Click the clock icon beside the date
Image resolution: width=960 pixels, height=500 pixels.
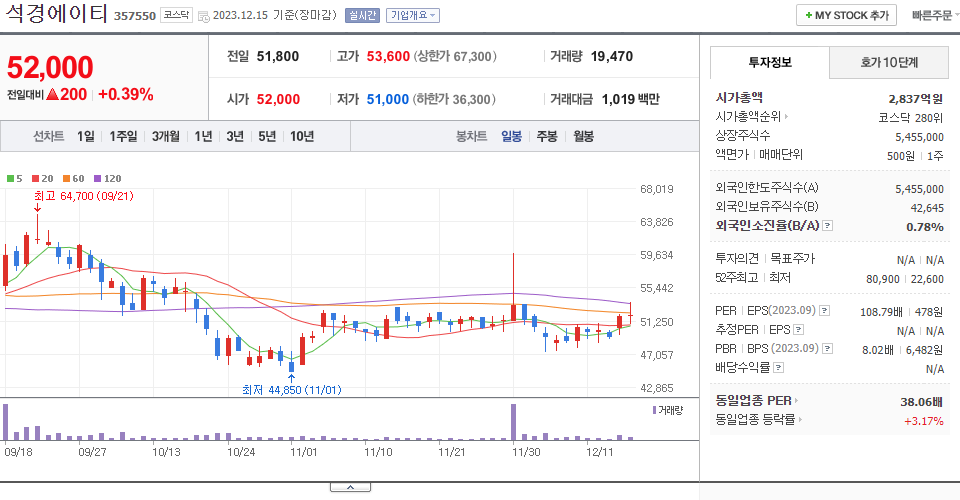[x=204, y=16]
